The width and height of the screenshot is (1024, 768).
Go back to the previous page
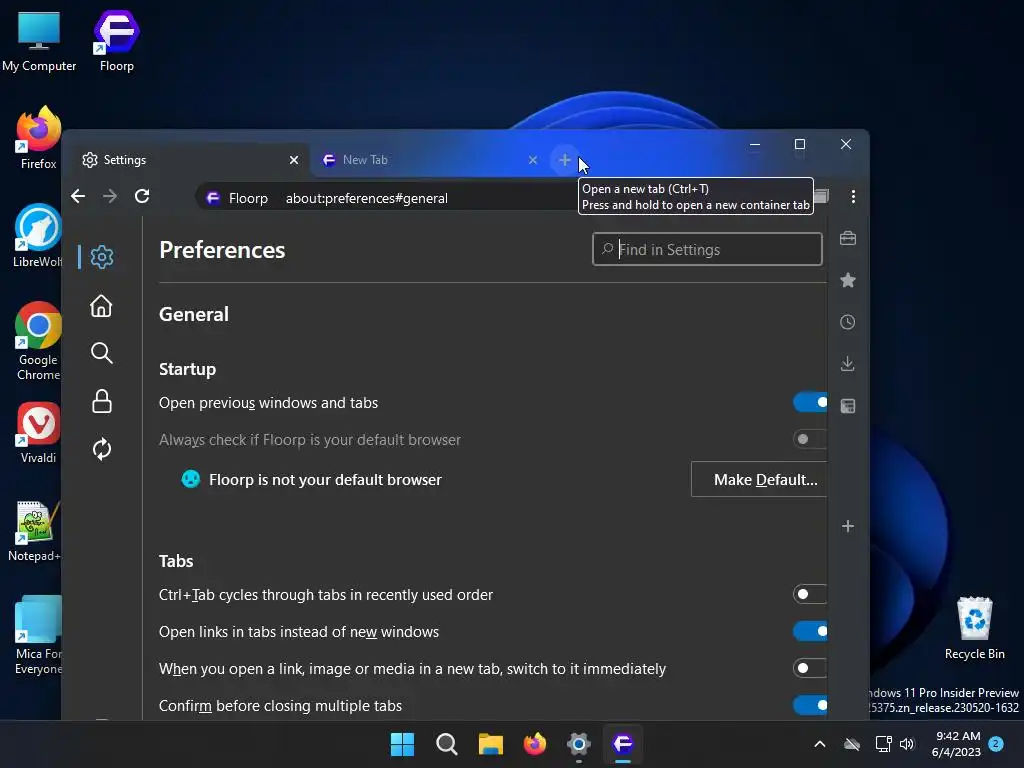click(x=78, y=196)
